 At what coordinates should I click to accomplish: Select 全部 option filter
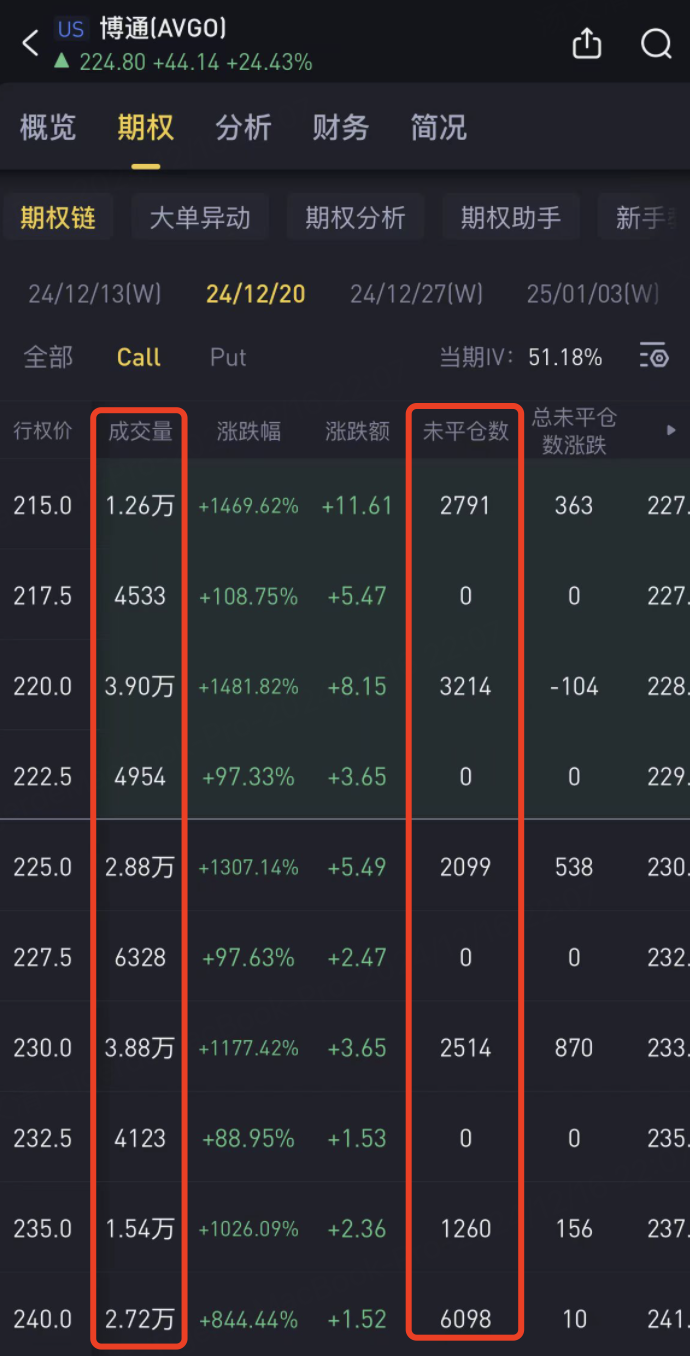[48, 357]
